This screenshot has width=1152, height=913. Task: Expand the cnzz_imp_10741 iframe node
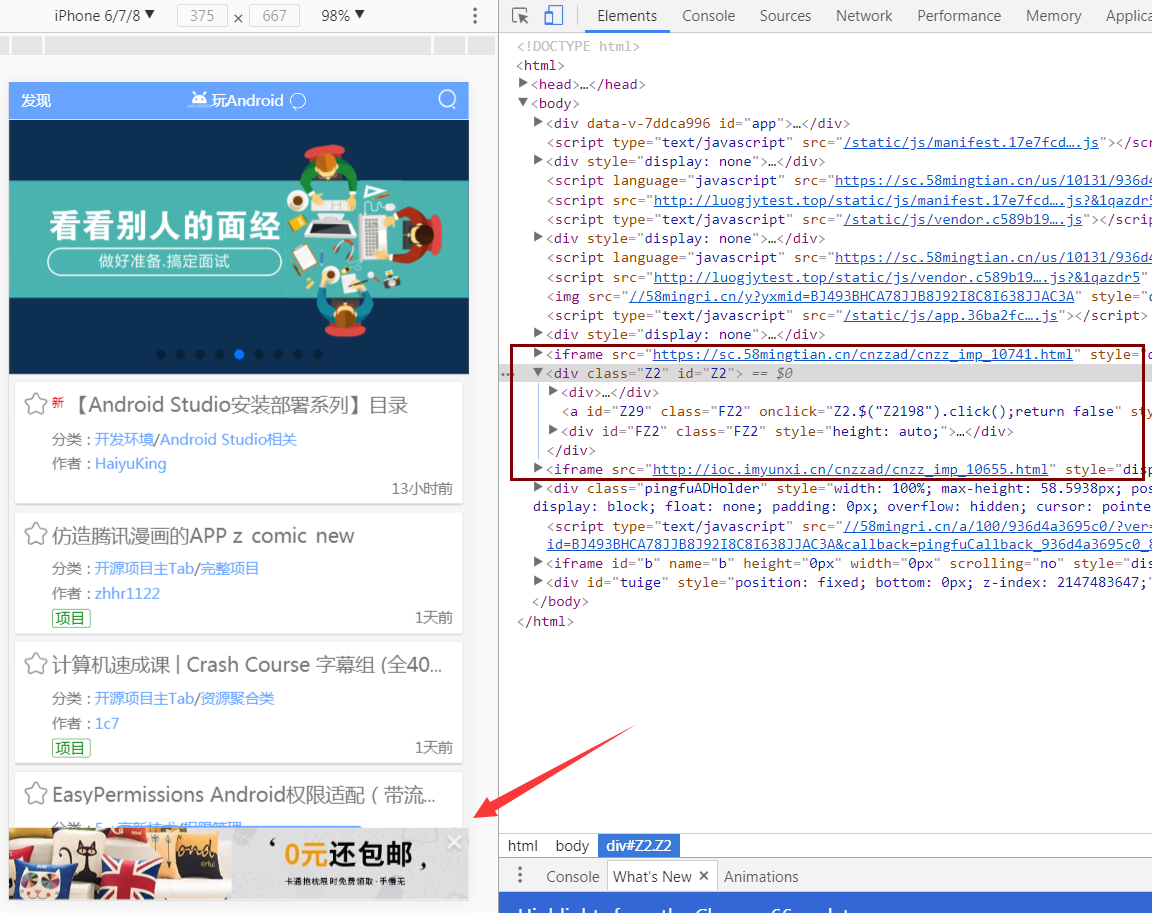tap(538, 353)
